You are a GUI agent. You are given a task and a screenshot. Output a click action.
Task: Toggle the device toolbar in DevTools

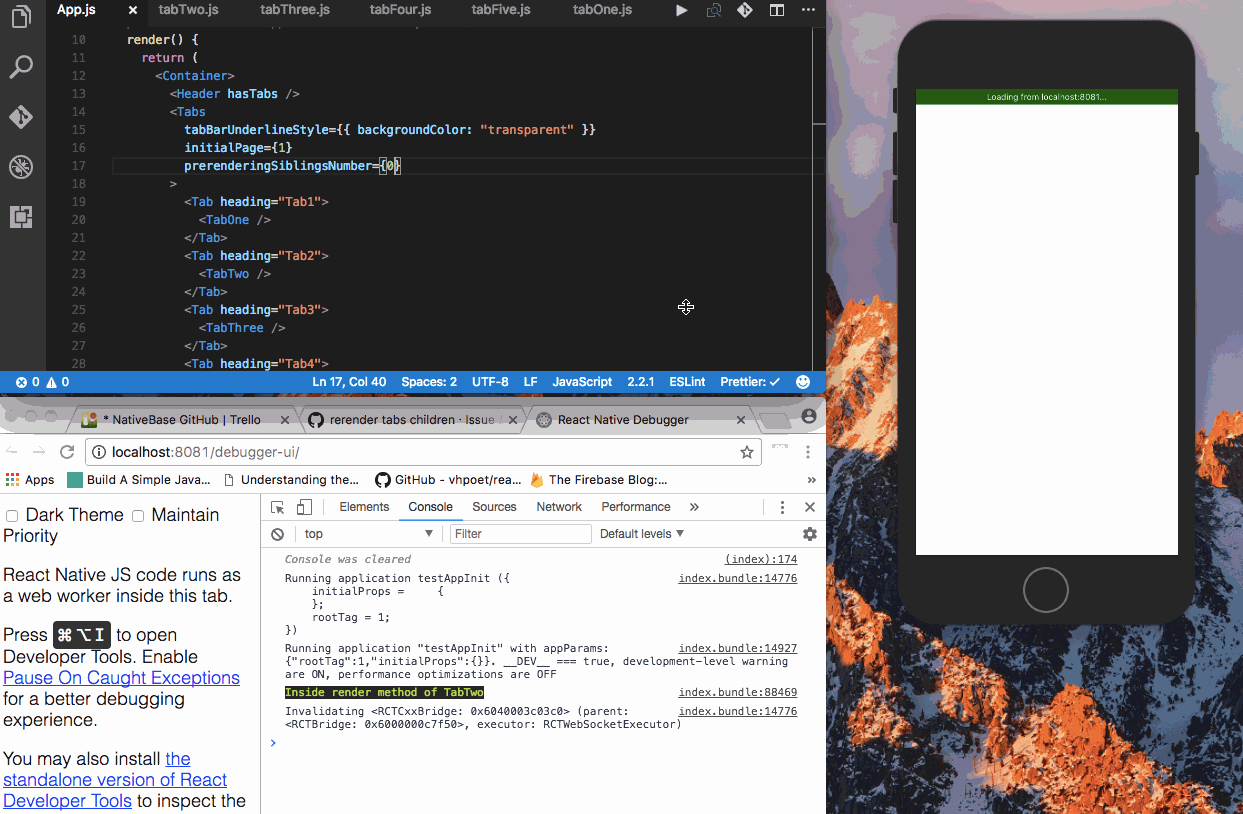pos(304,507)
